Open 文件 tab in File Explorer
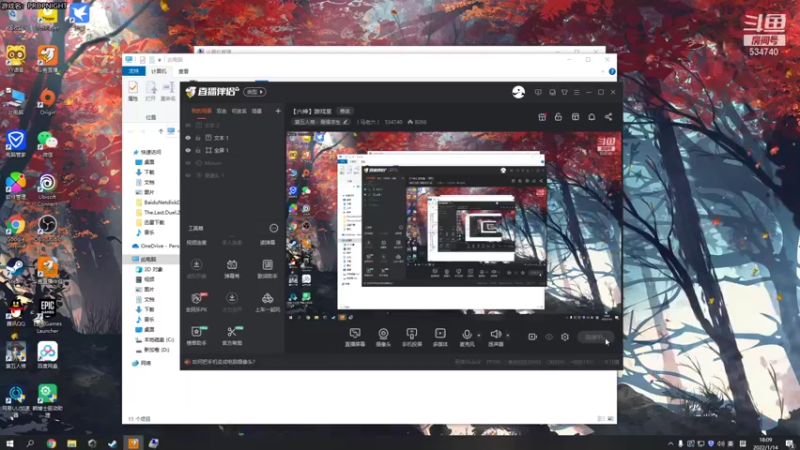Screen dimensions: 800x450 pos(134,71)
